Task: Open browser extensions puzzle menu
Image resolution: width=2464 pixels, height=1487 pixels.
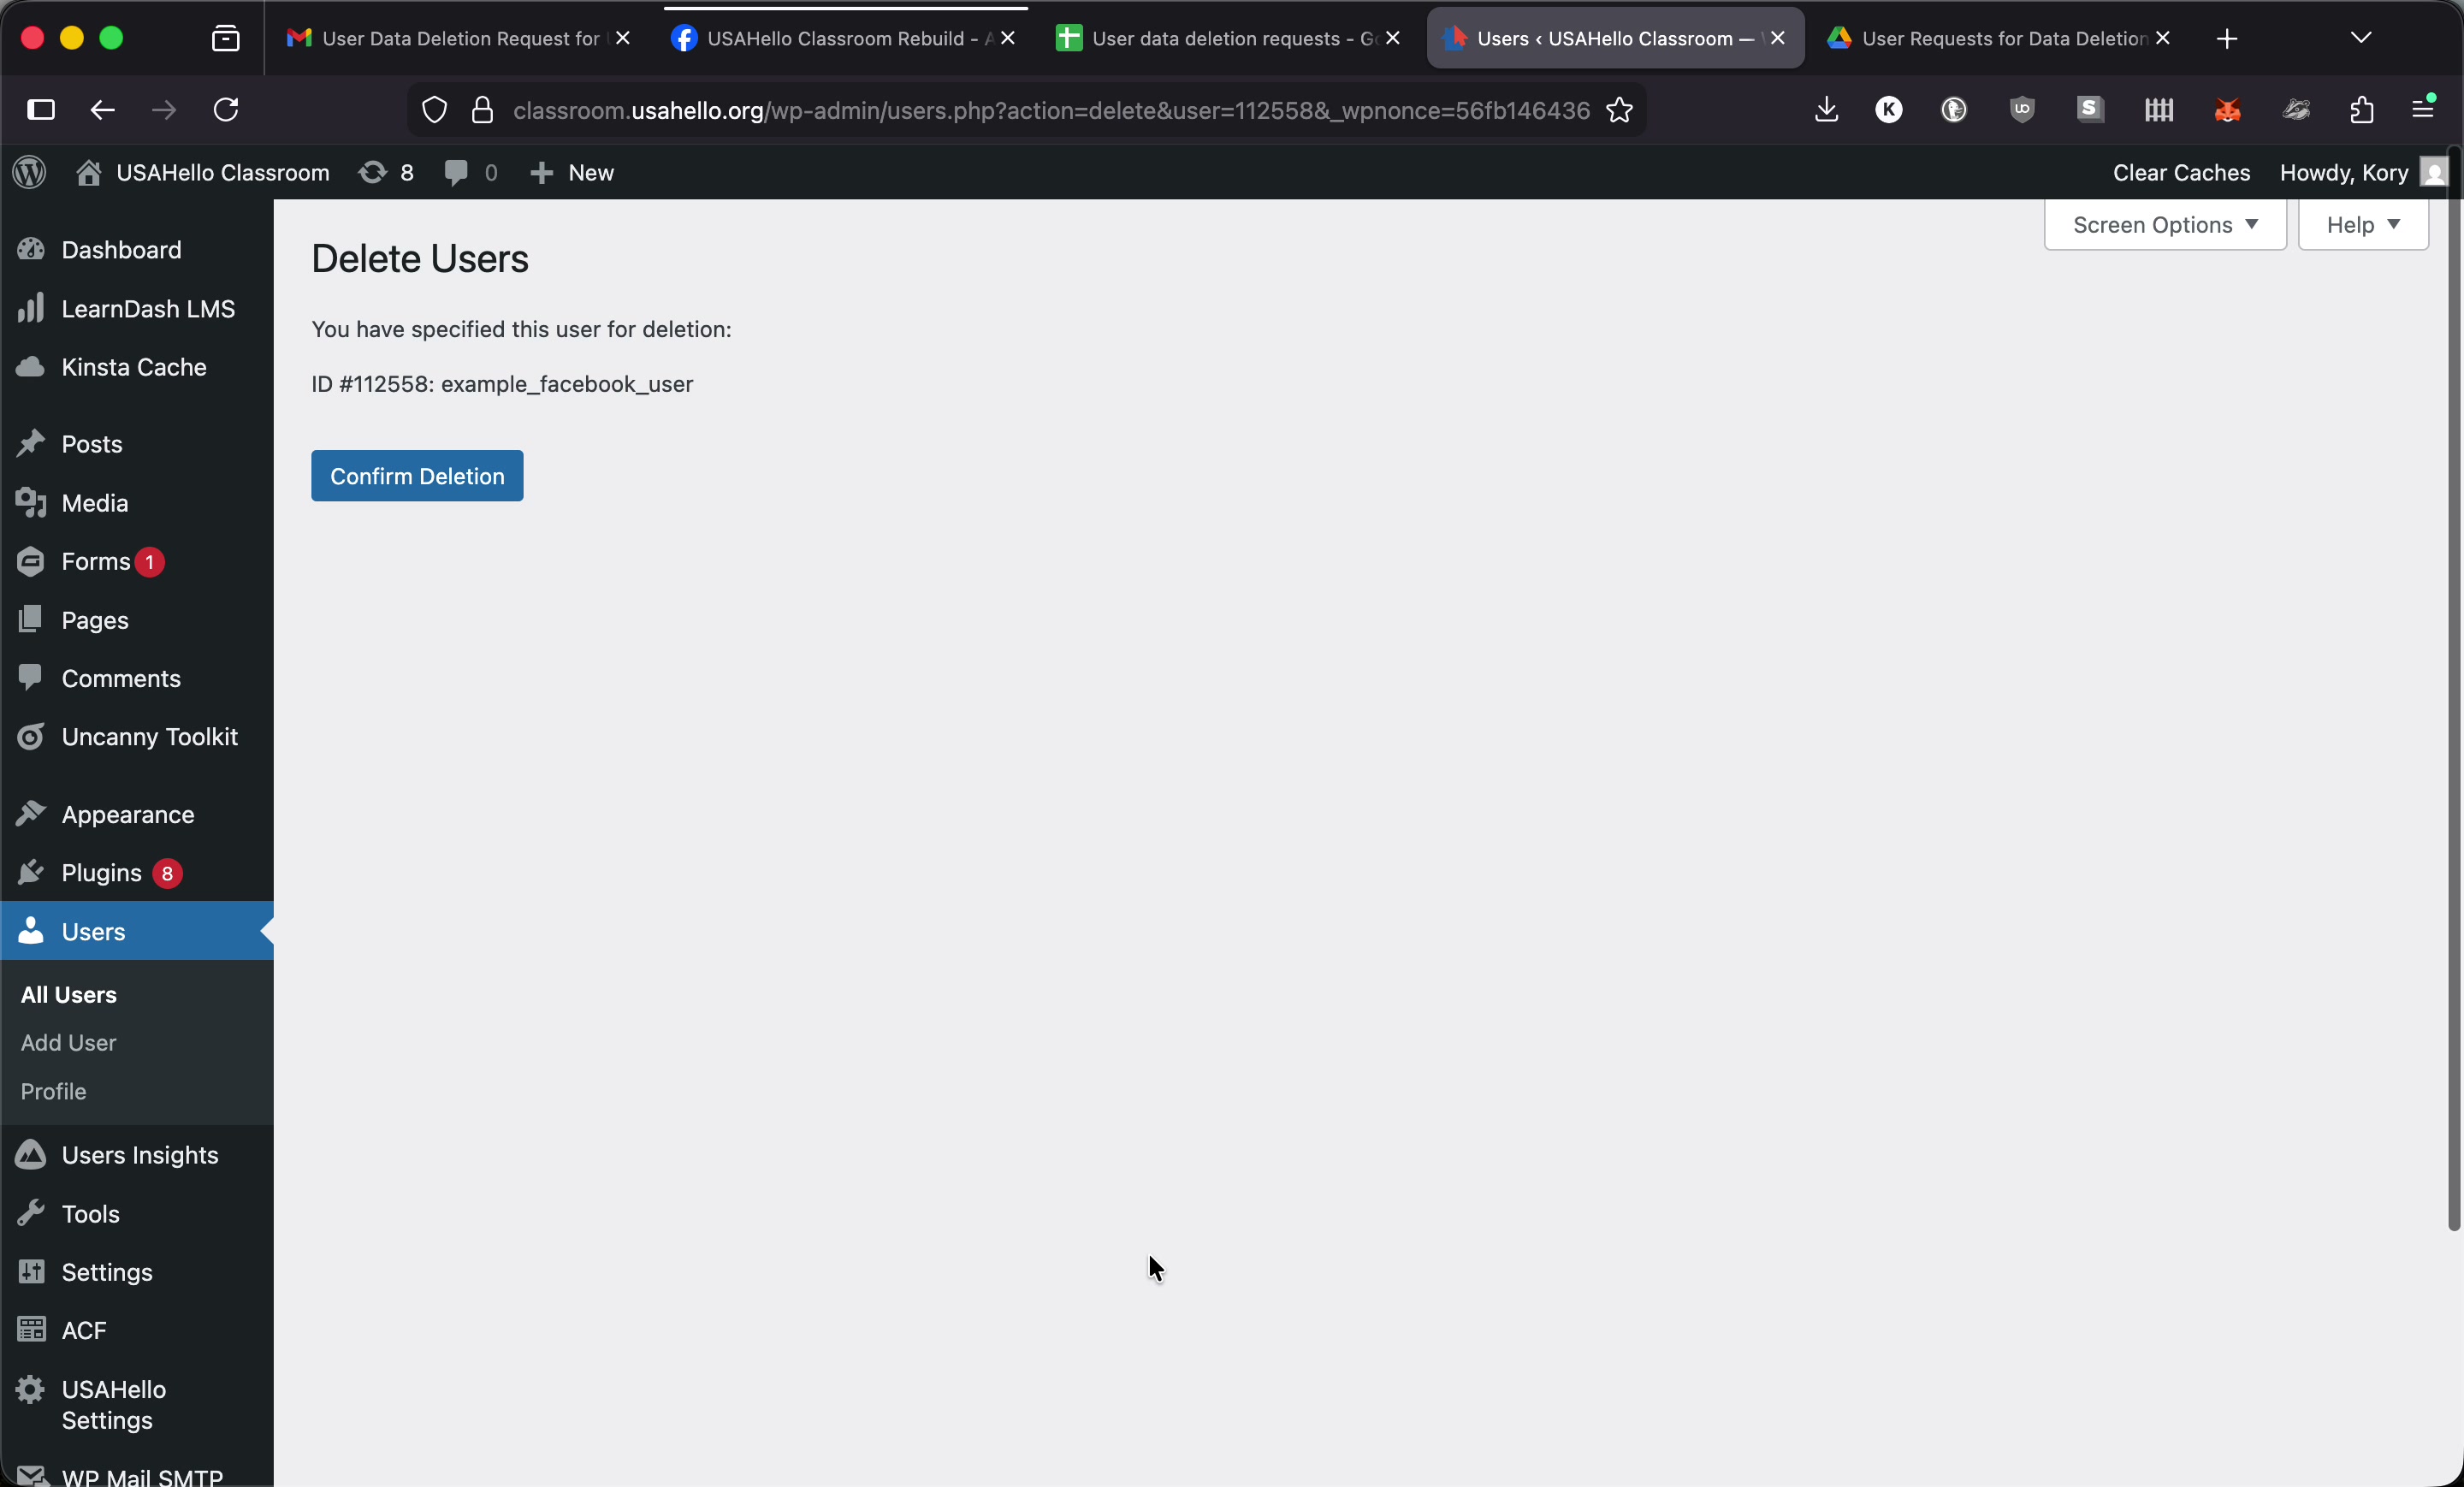Action: [x=2362, y=110]
